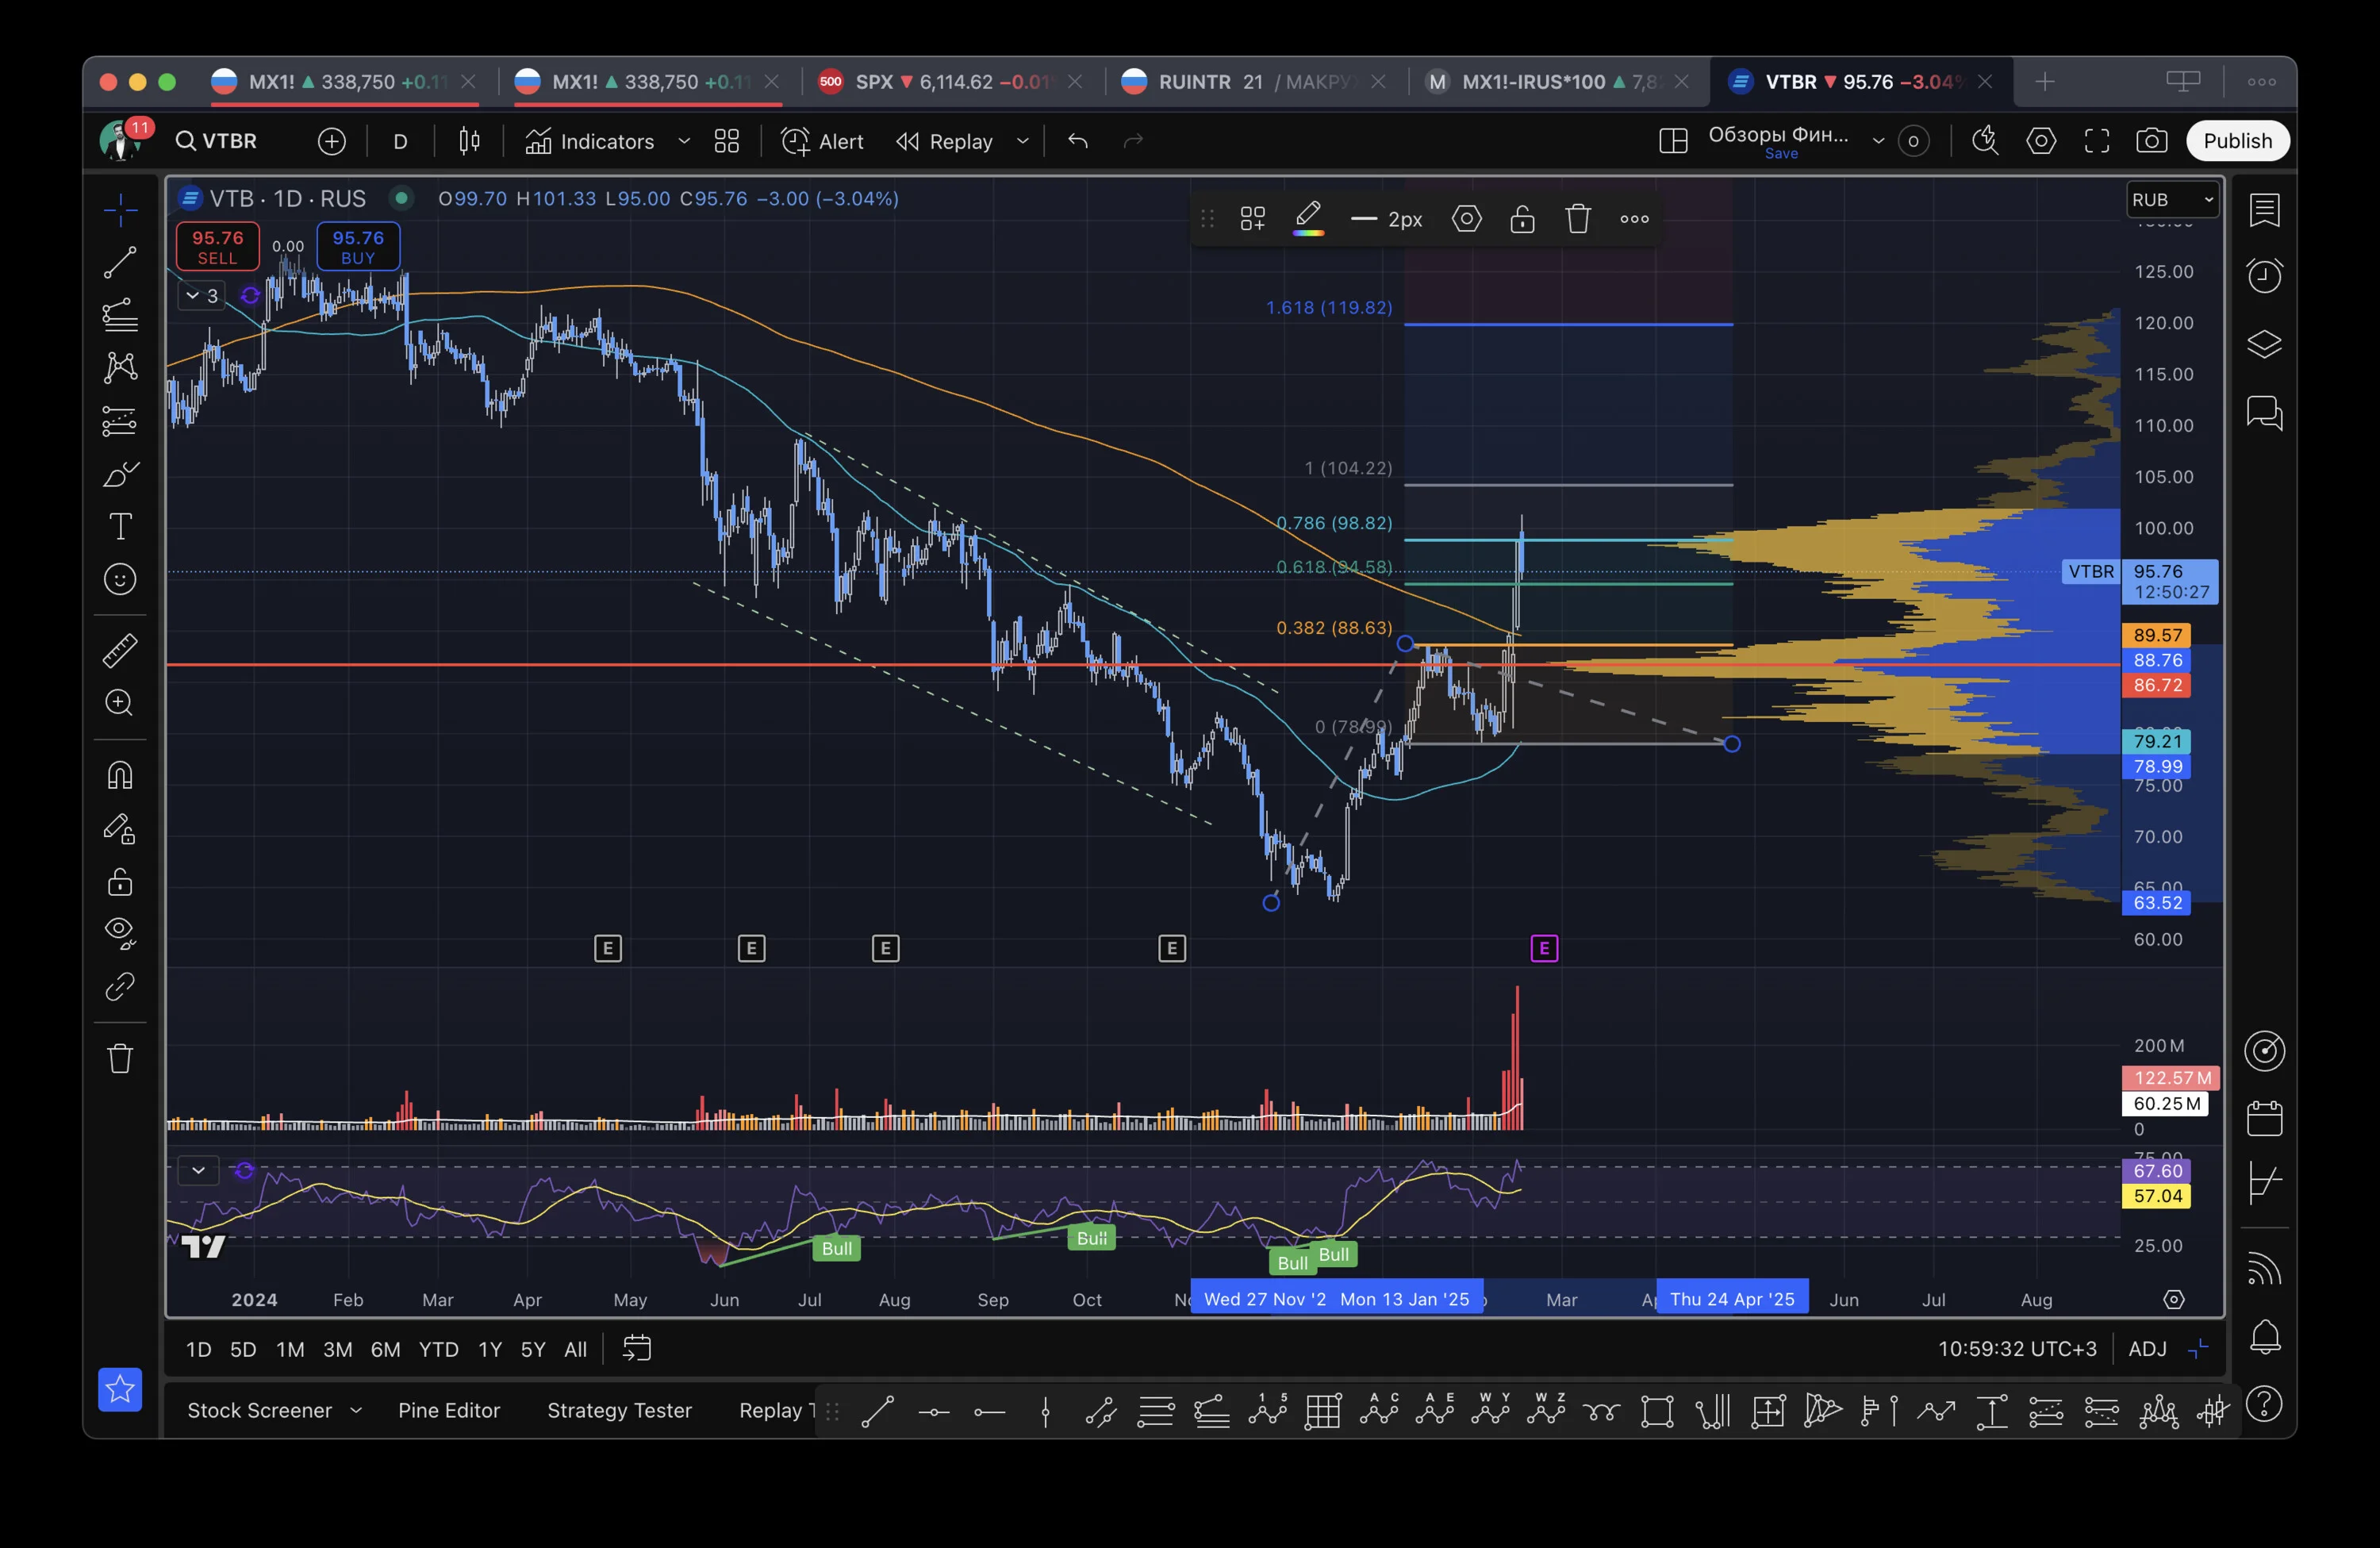
Task: Select Fib retracement in the favorites bar
Action: pyautogui.click(x=1156, y=1411)
